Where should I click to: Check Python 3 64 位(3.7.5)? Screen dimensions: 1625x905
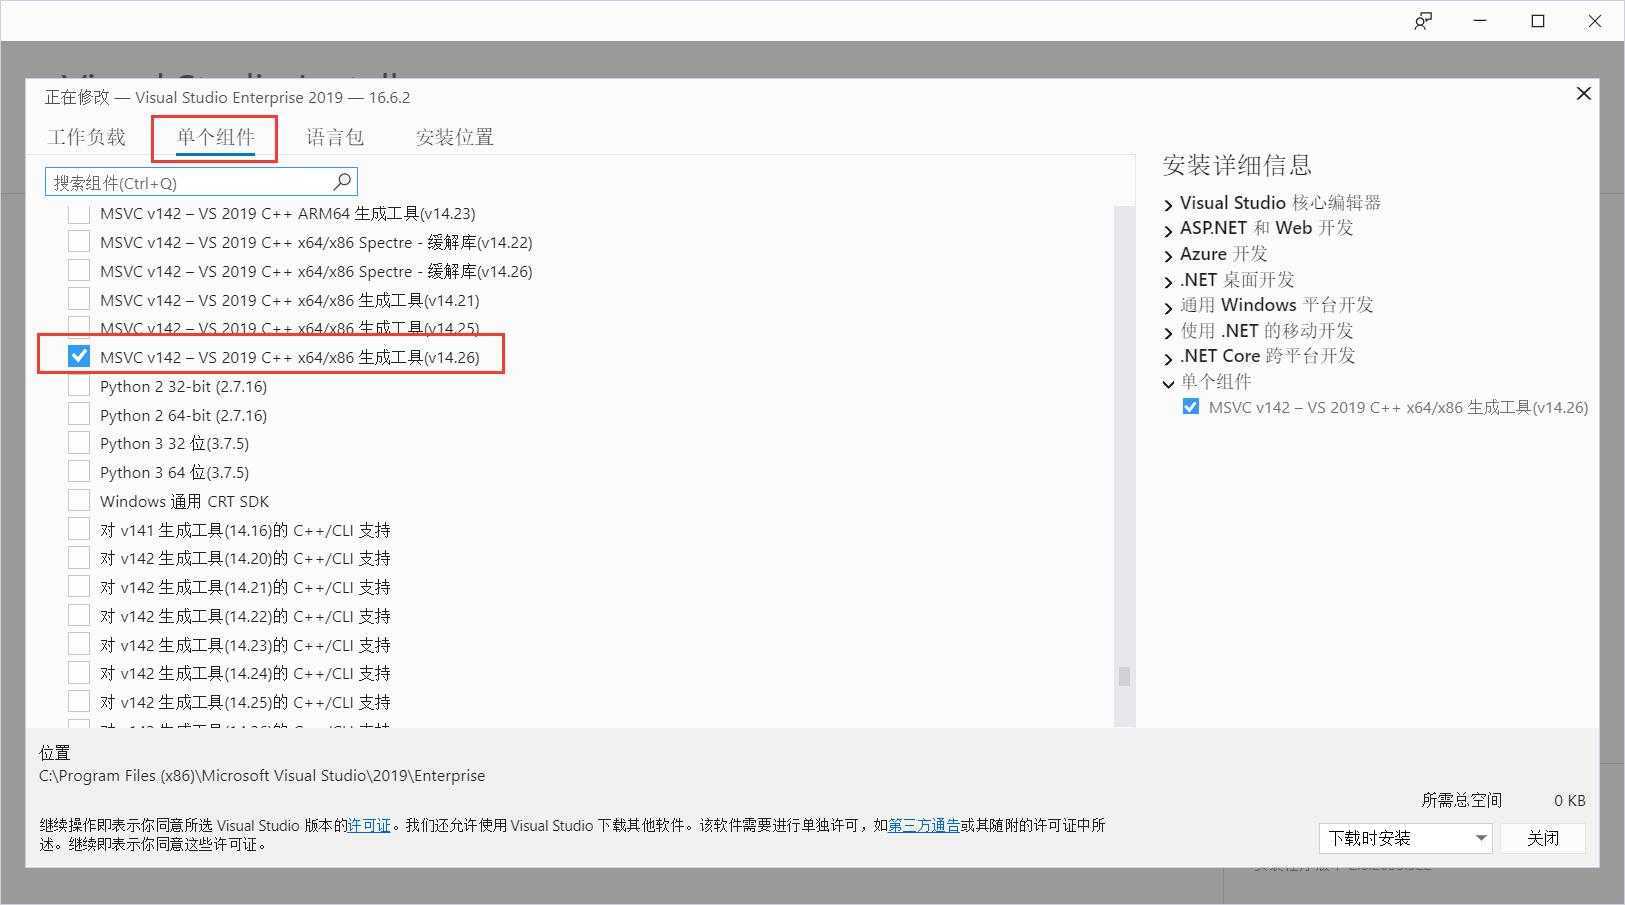[x=79, y=472]
